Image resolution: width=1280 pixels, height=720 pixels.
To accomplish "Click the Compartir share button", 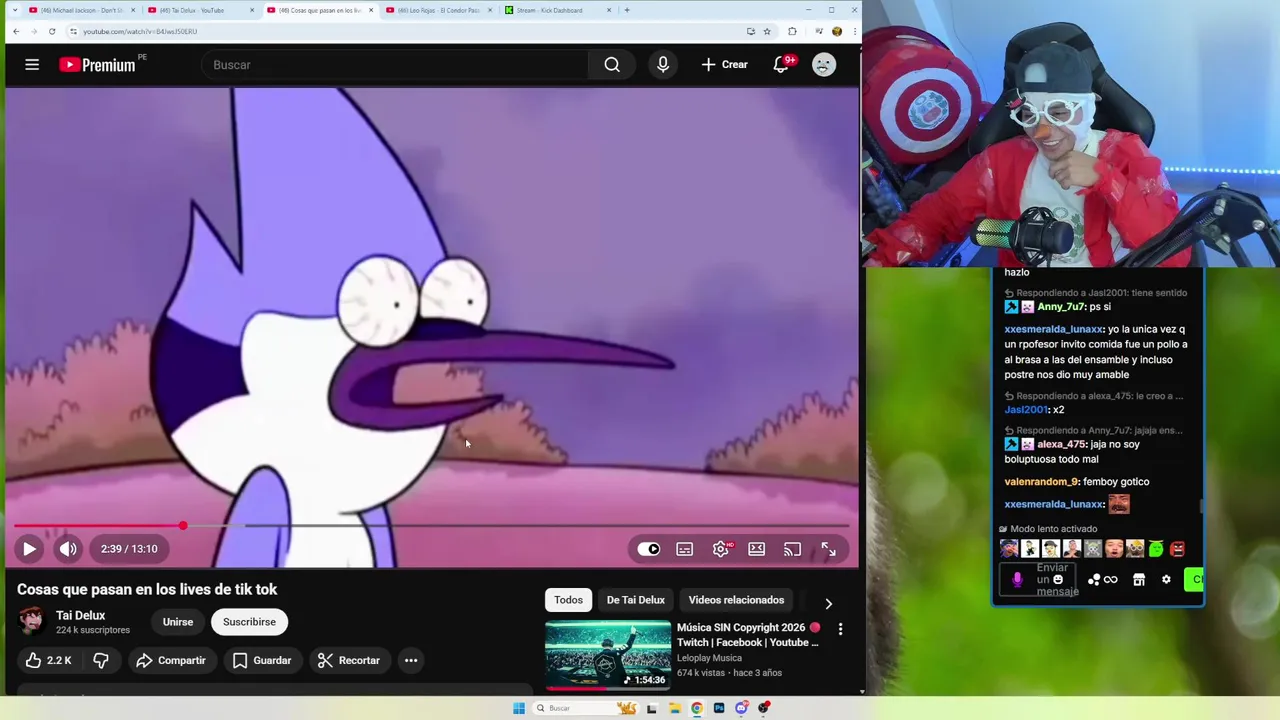I will point(170,660).
